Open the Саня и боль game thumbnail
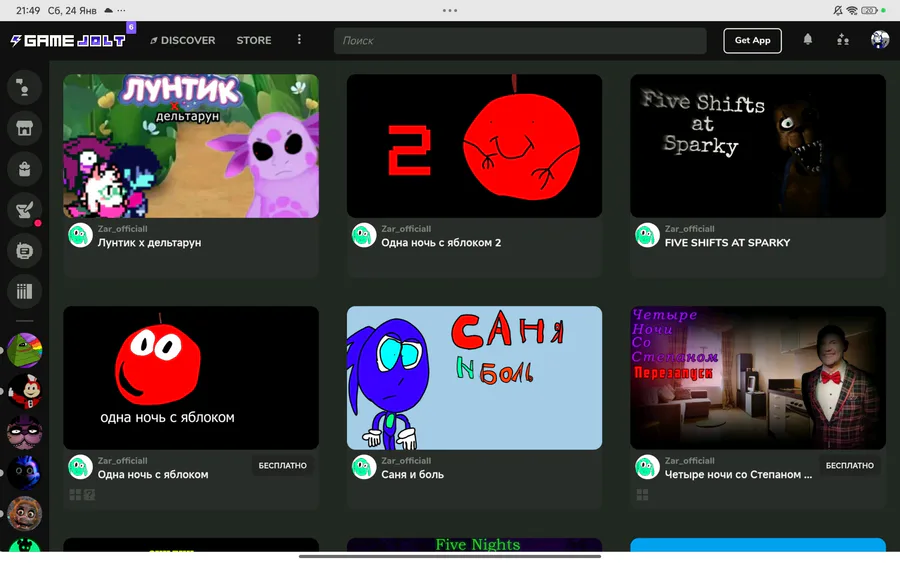 [x=474, y=378]
